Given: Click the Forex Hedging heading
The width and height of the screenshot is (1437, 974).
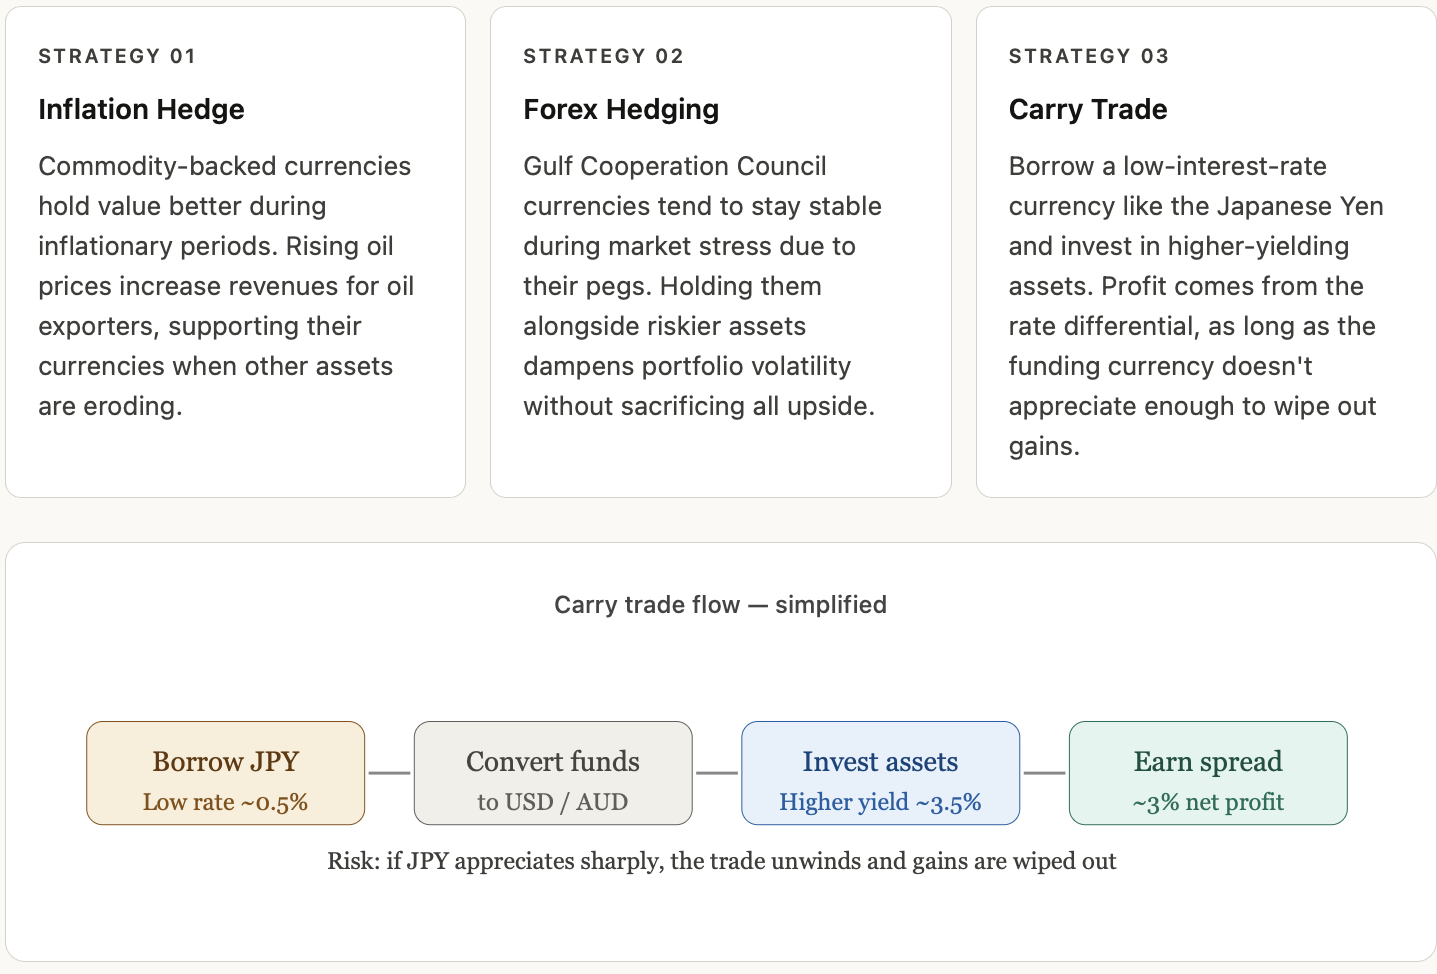Looking at the screenshot, I should (x=621, y=109).
